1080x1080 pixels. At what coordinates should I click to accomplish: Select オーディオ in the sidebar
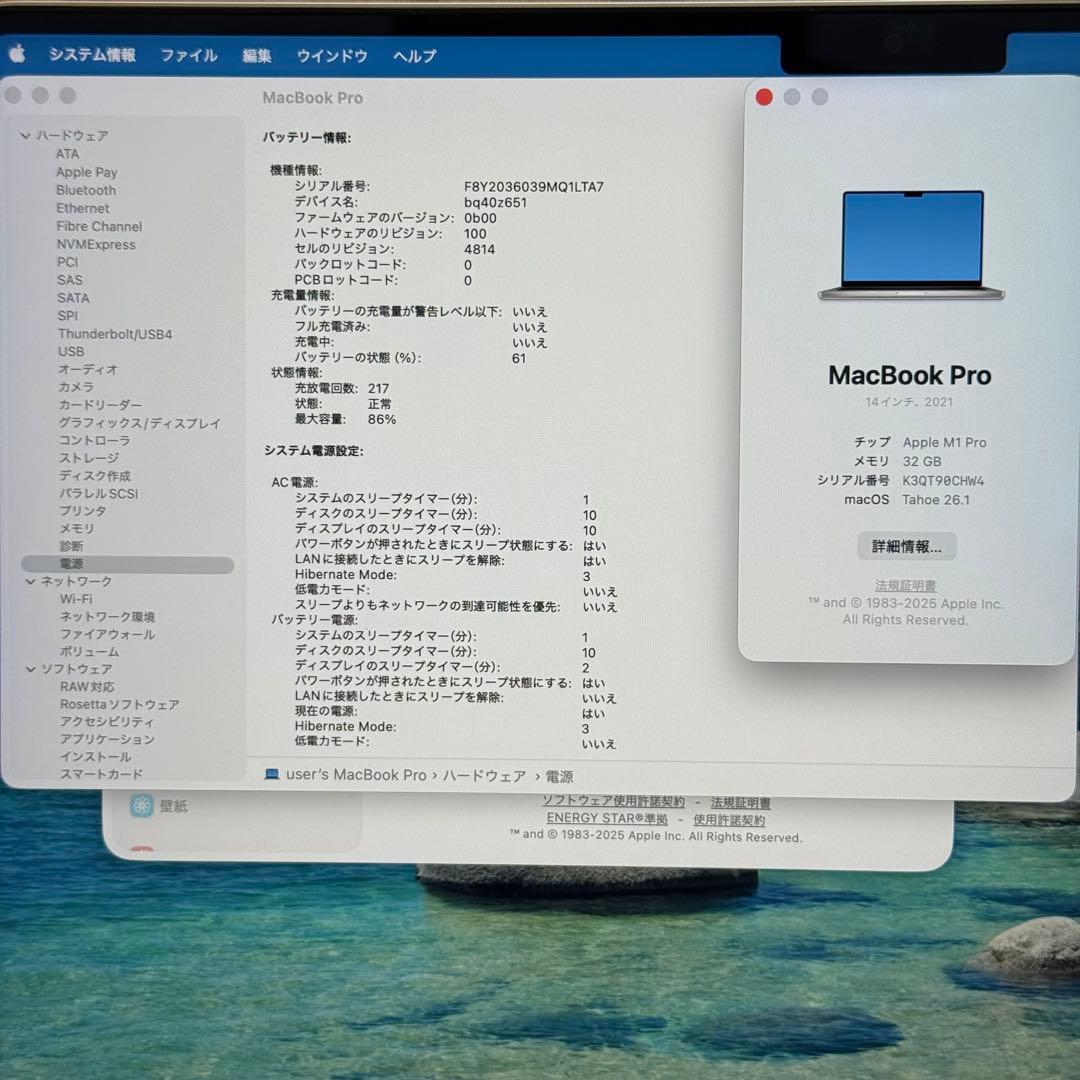tap(87, 369)
